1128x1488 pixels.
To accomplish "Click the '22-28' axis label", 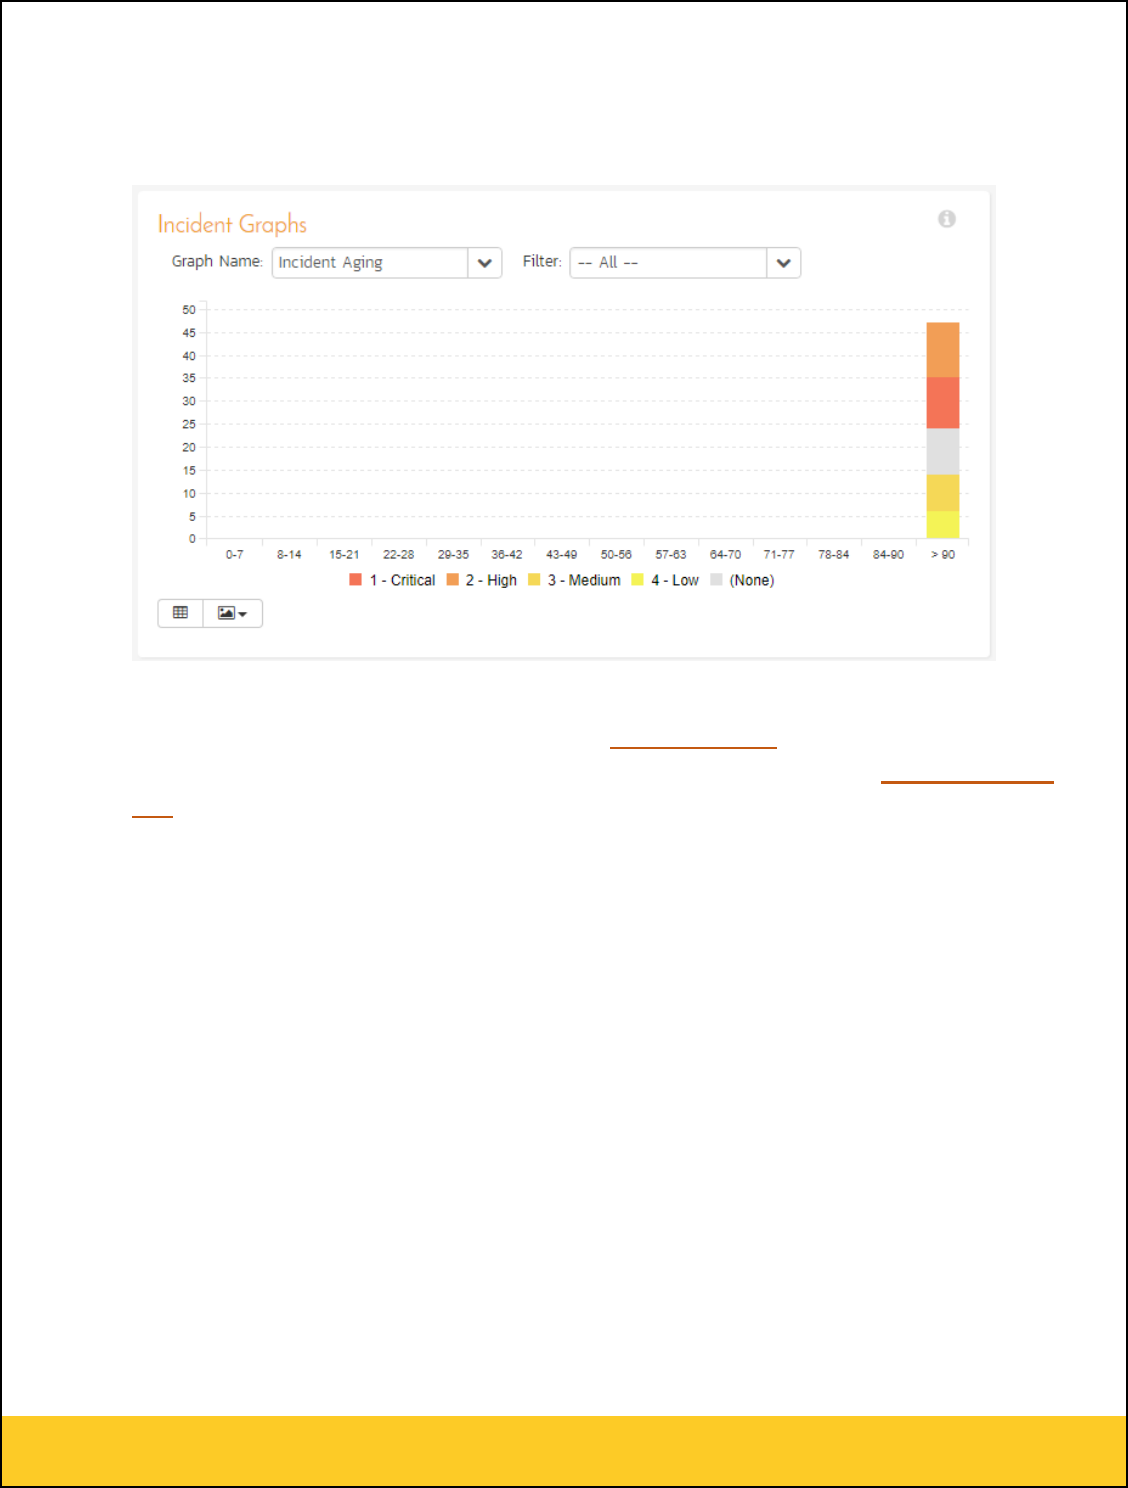I will click(398, 555).
